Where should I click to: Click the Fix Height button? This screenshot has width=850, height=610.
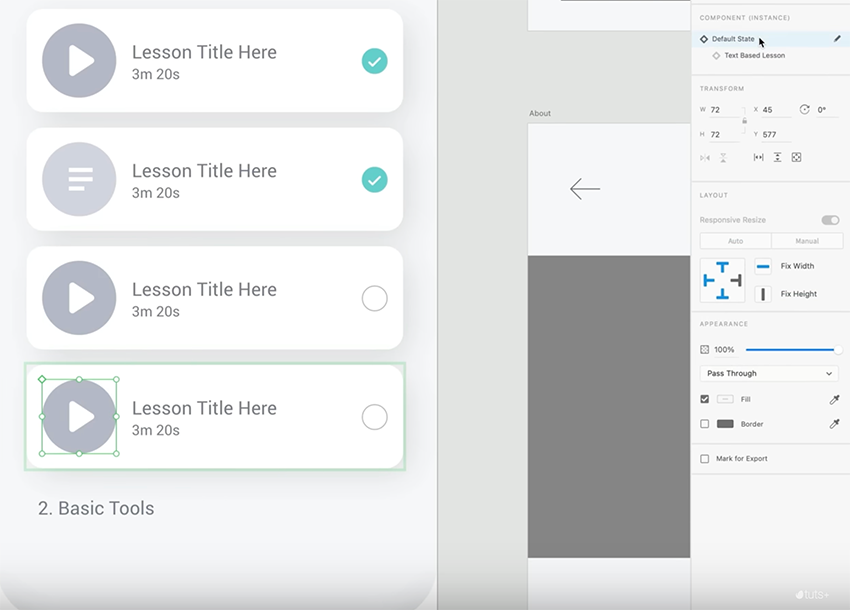[x=763, y=294]
